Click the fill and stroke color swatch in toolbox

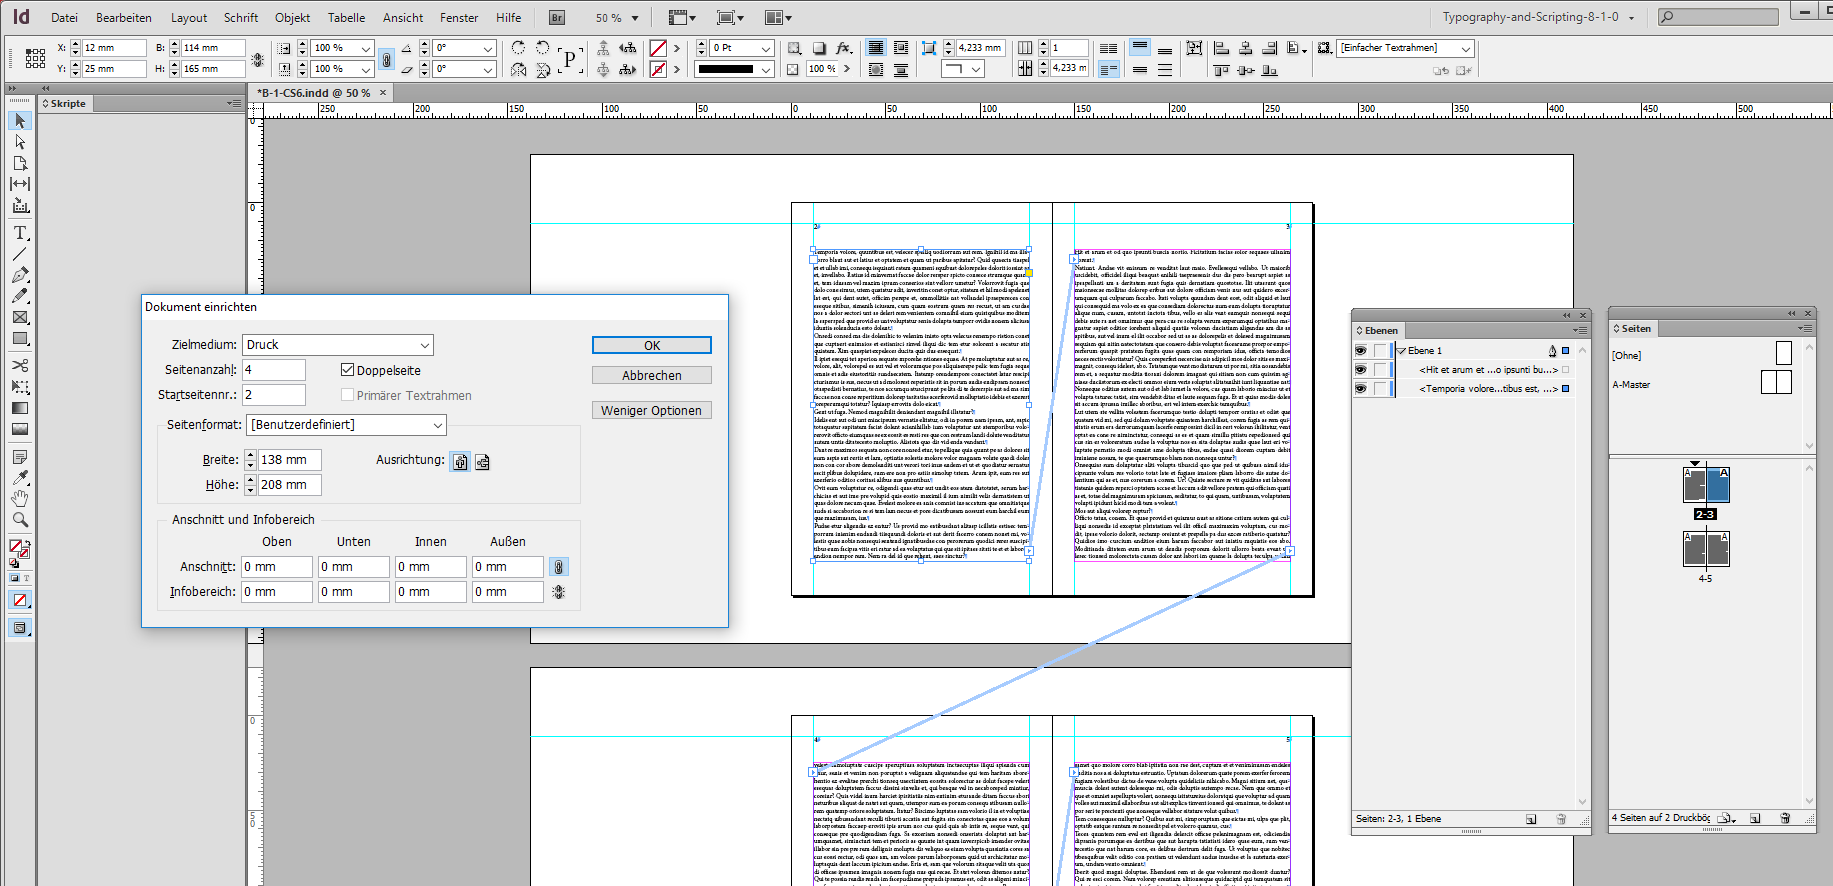pyautogui.click(x=18, y=548)
